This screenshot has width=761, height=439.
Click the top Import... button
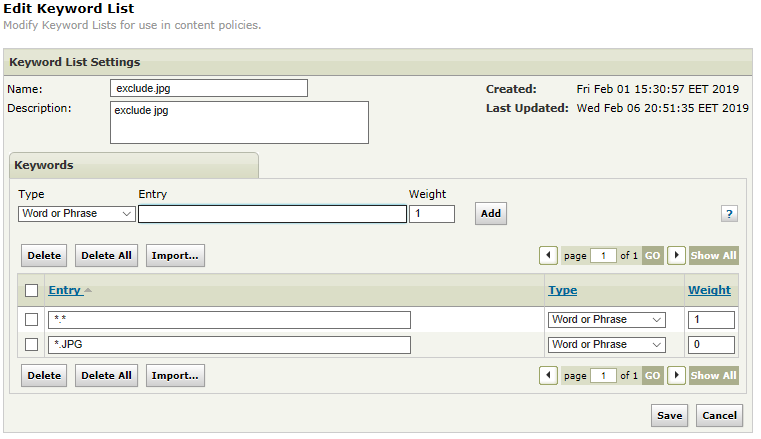(x=175, y=255)
